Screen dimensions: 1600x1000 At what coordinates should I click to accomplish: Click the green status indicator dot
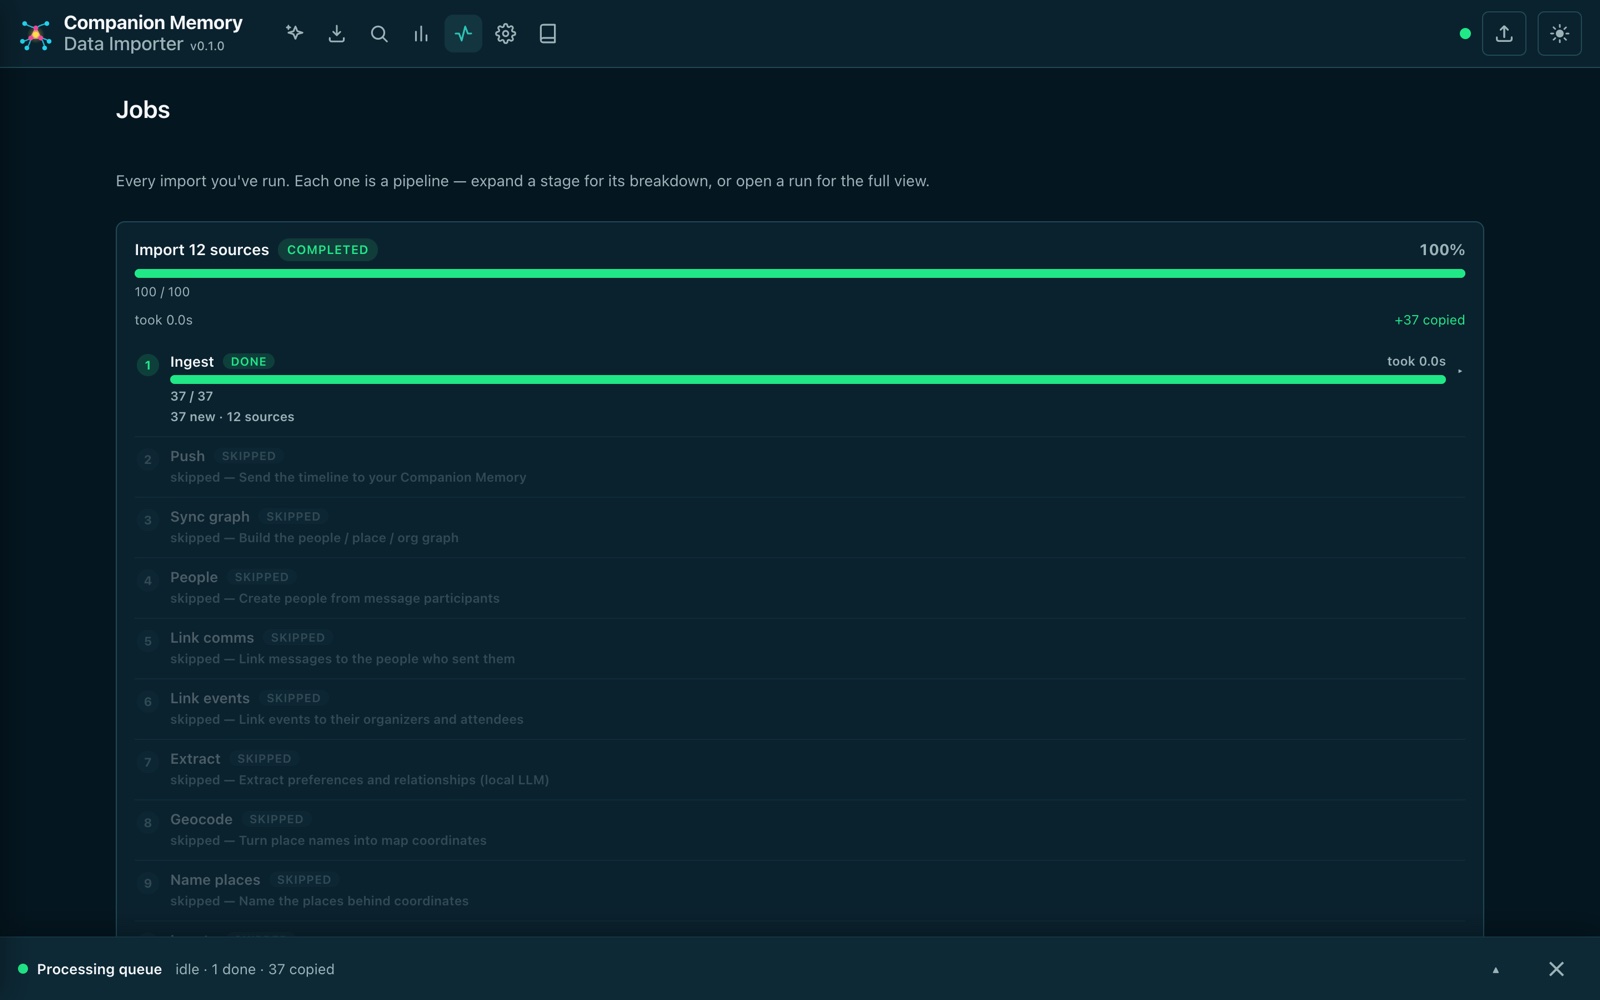[1465, 34]
